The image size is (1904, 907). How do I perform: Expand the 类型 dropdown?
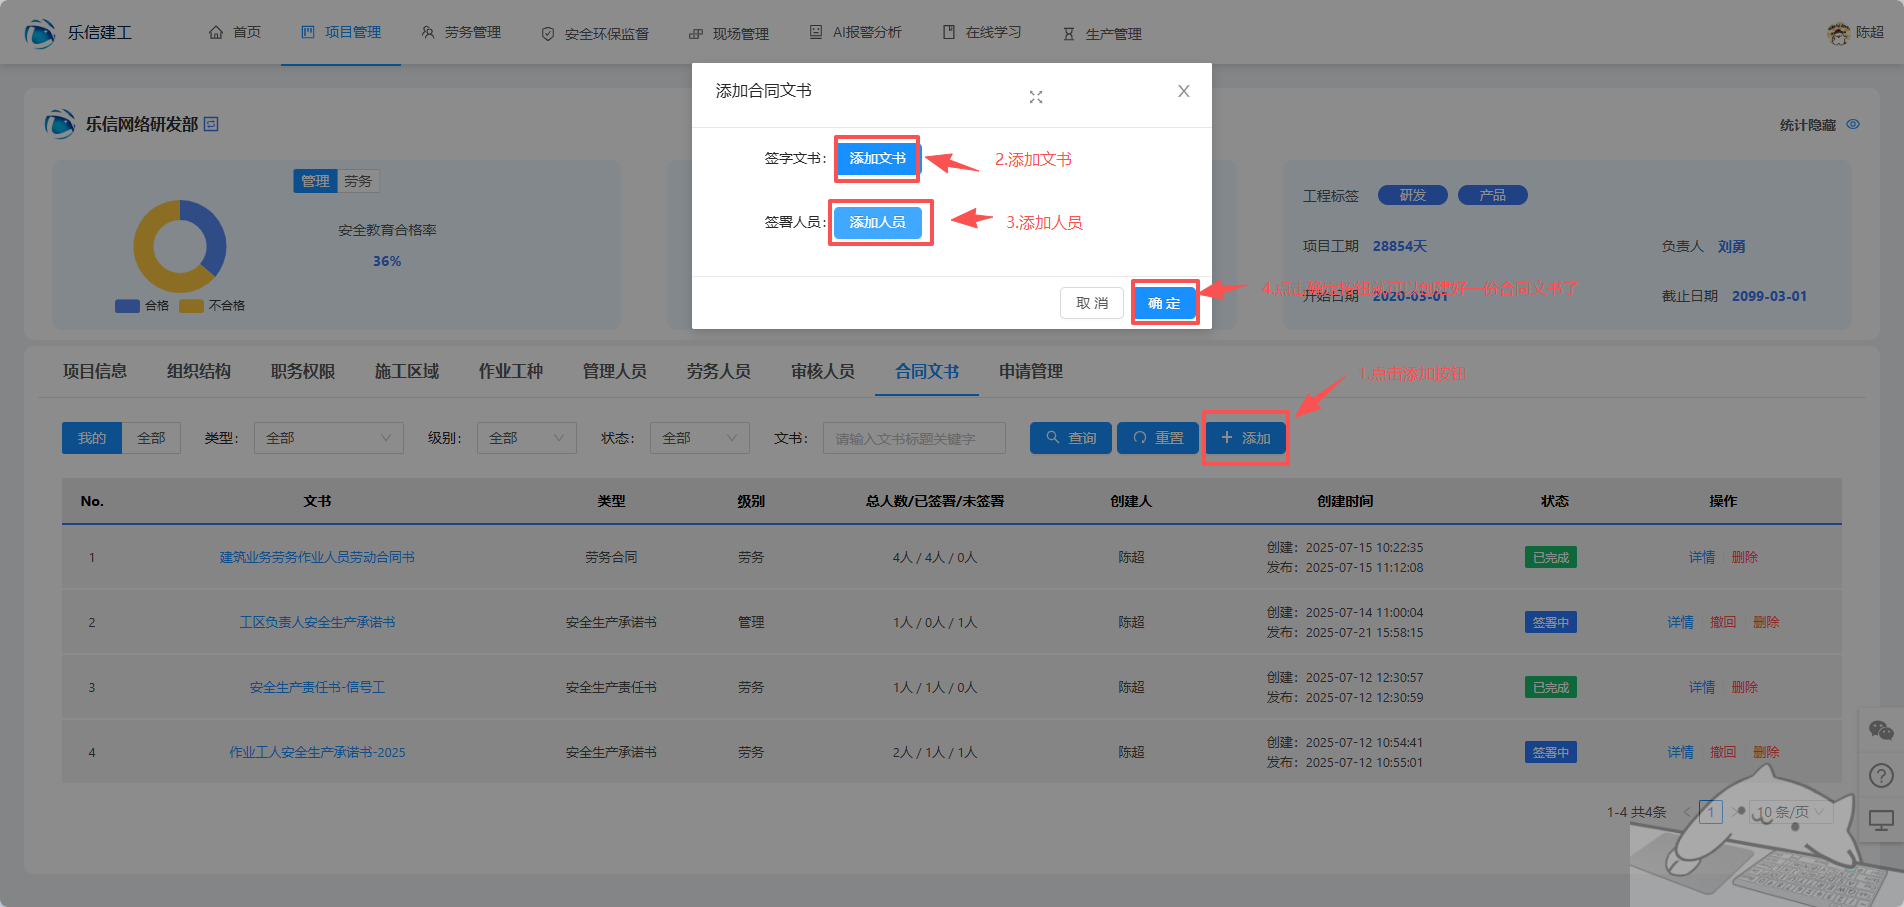(328, 438)
